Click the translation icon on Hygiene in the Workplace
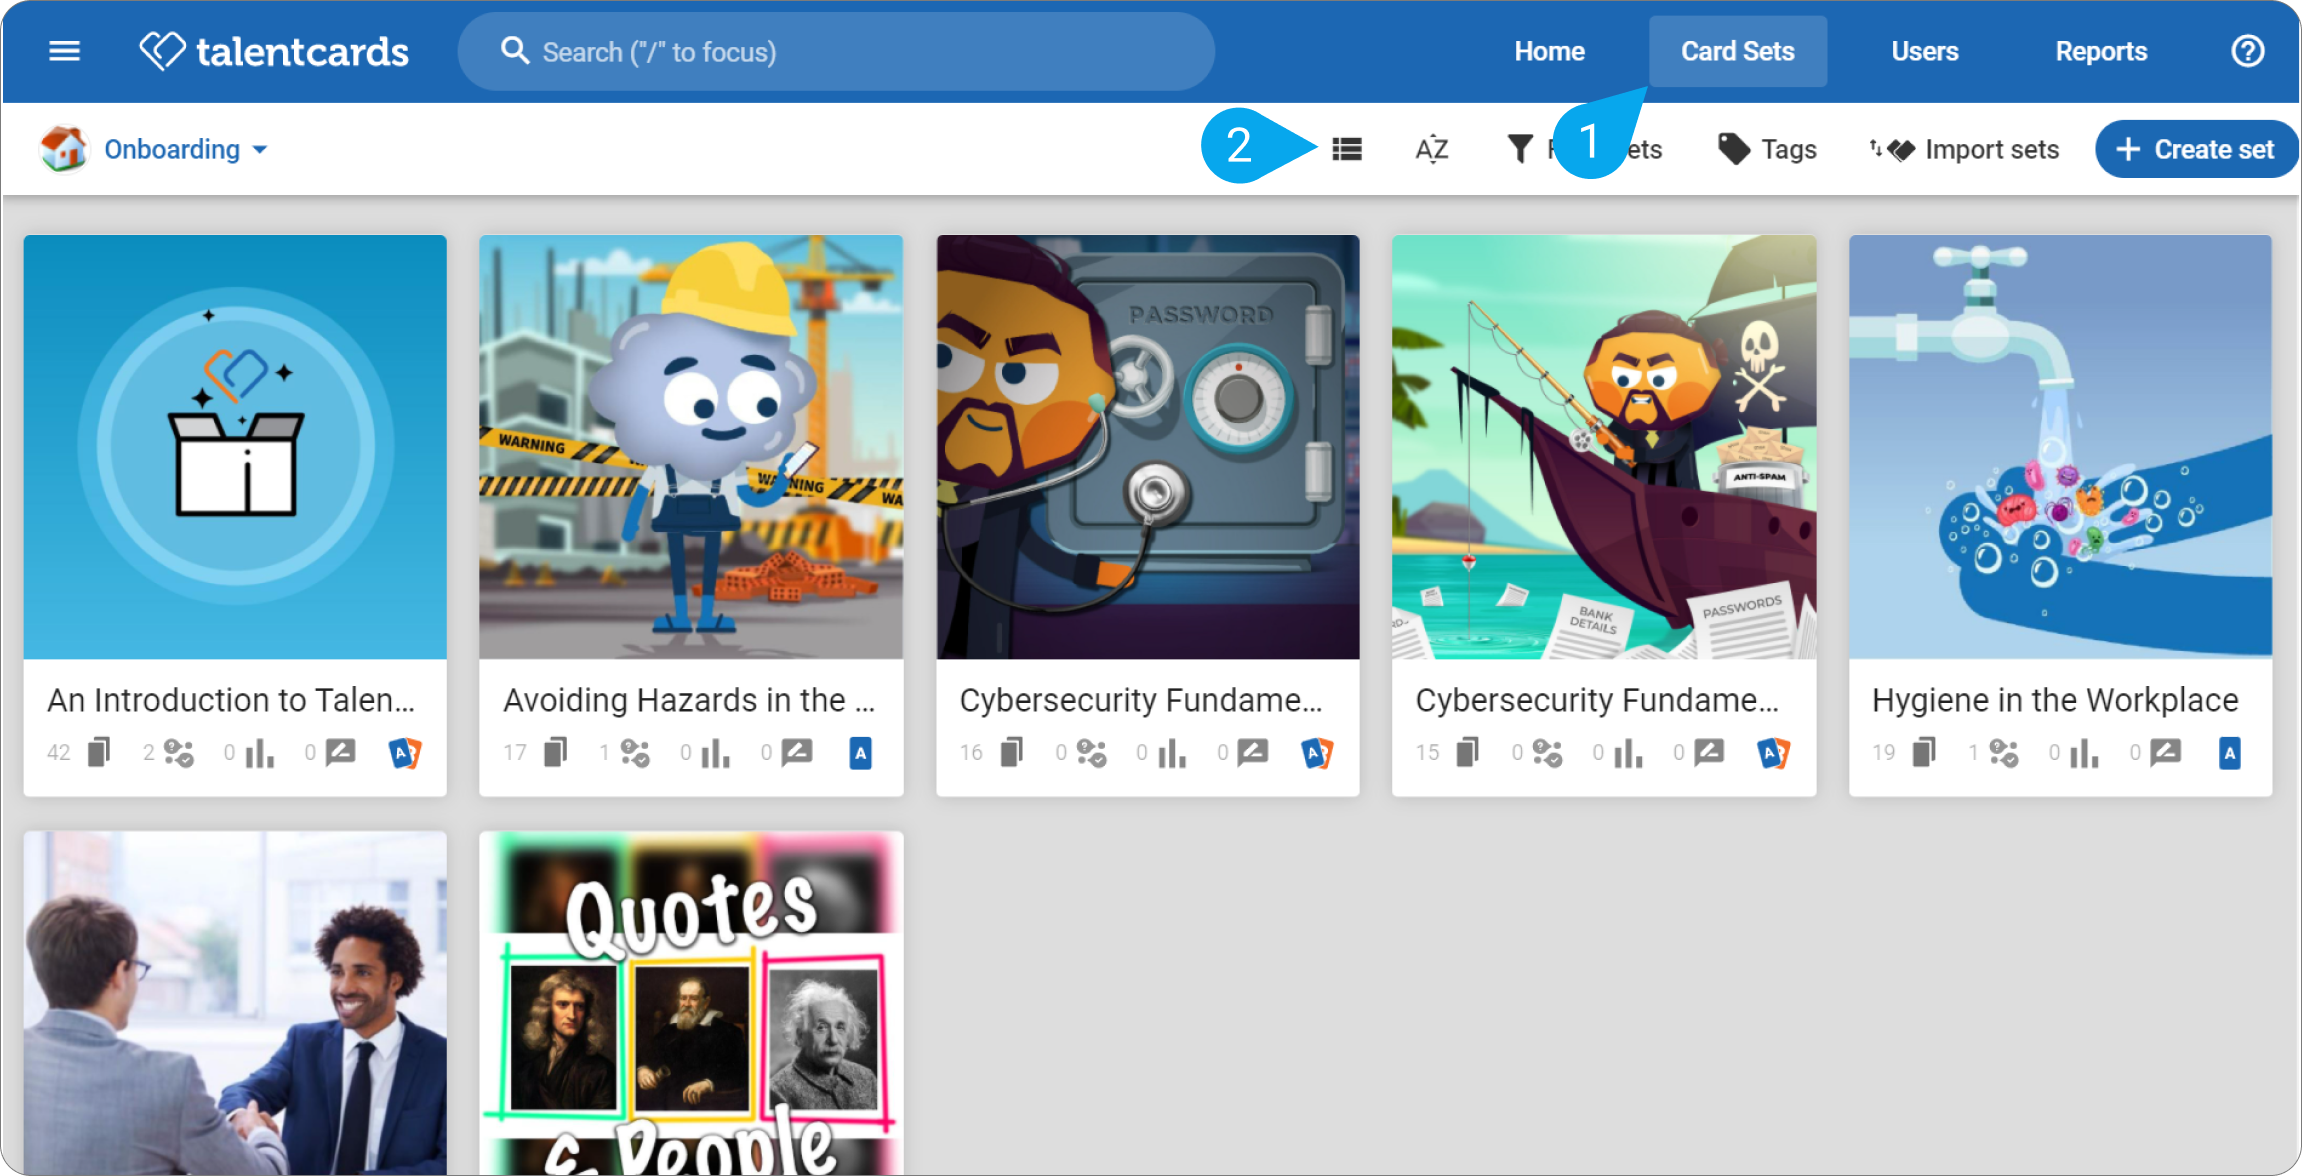2302x1176 pixels. tap(2229, 753)
